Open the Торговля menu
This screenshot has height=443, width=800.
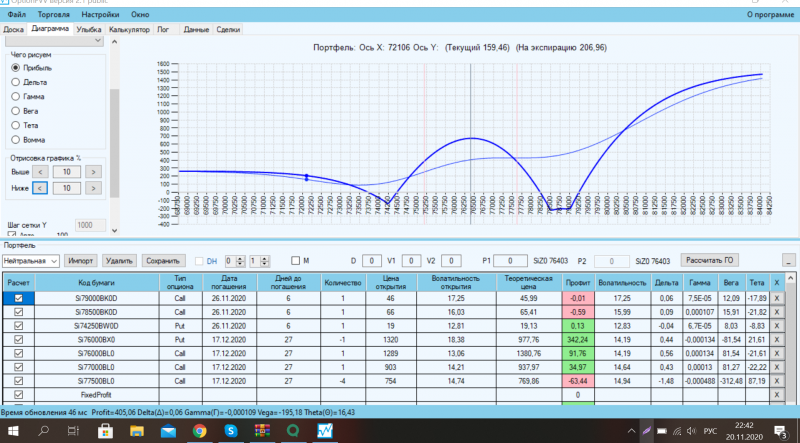[54, 14]
